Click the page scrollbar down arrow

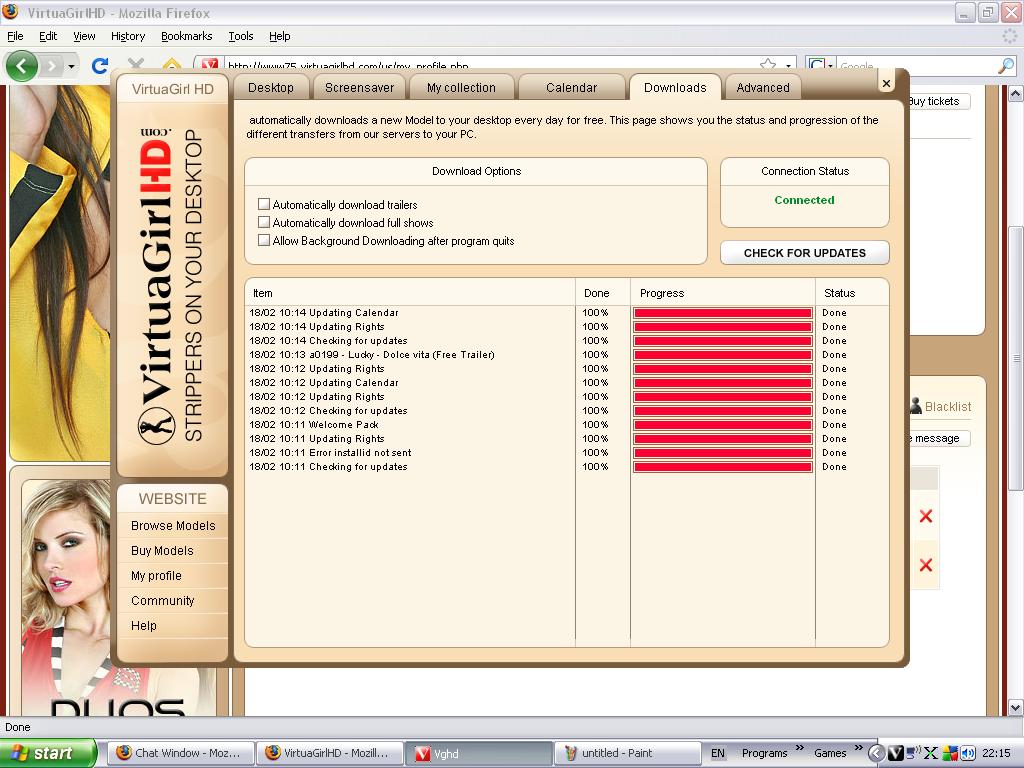1016,707
